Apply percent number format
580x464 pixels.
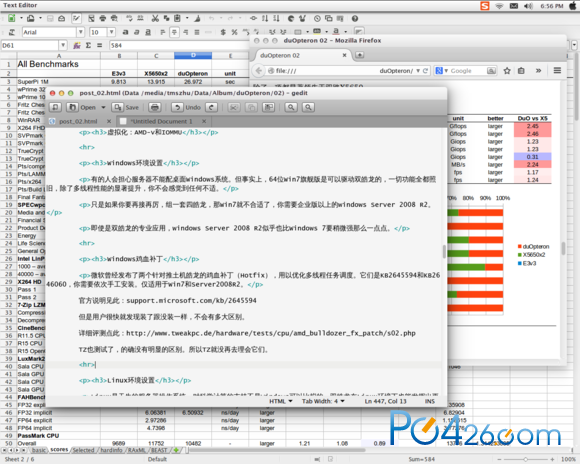click(x=234, y=32)
